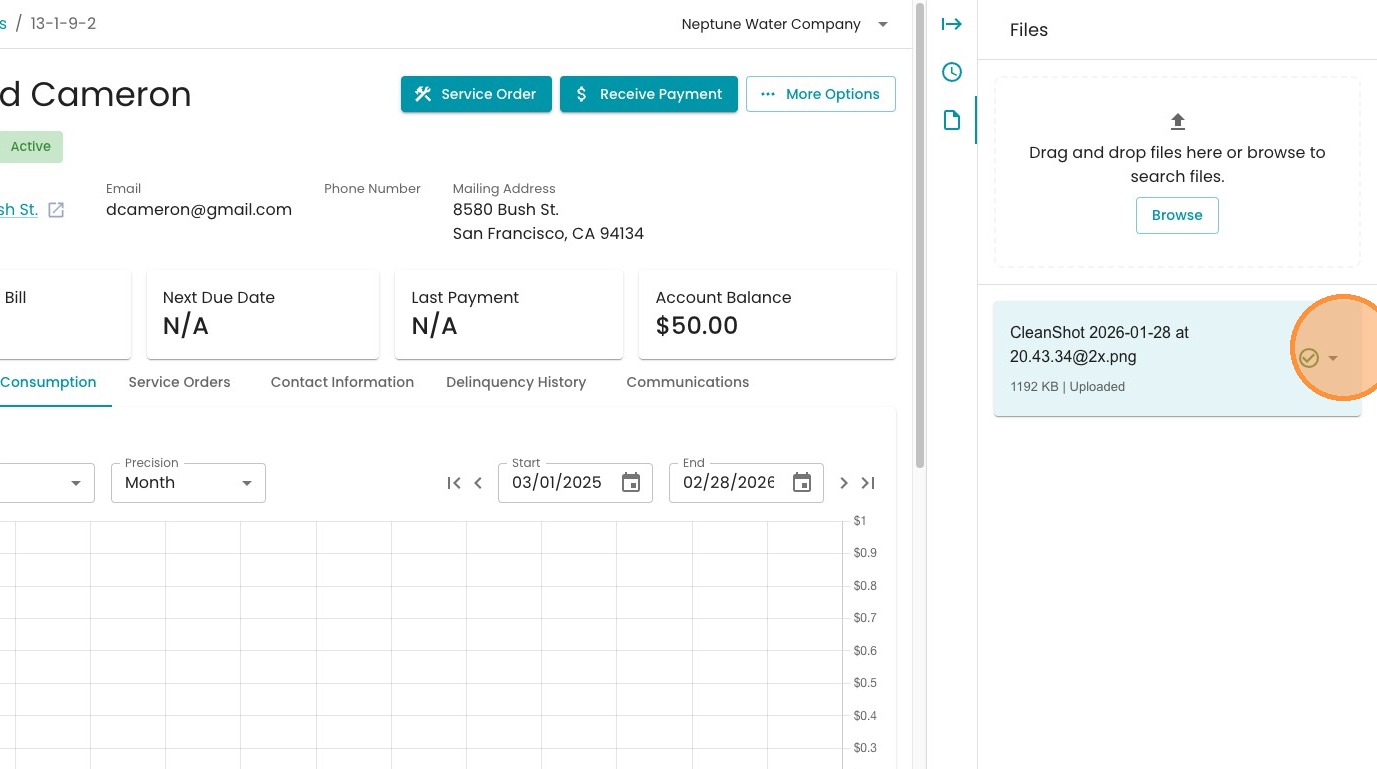This screenshot has height=769, width=1377.
Task: Jump to first period in chart
Action: [454, 483]
